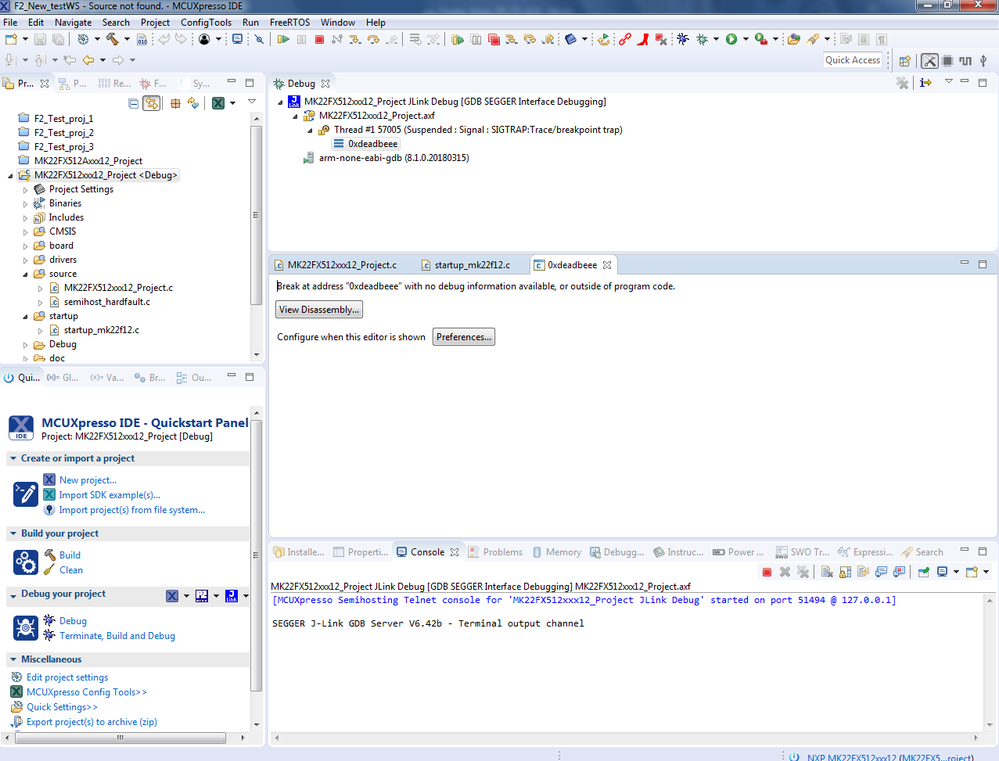Toggle Link with Editor in Project Explorer
The image size is (999, 761).
151,103
